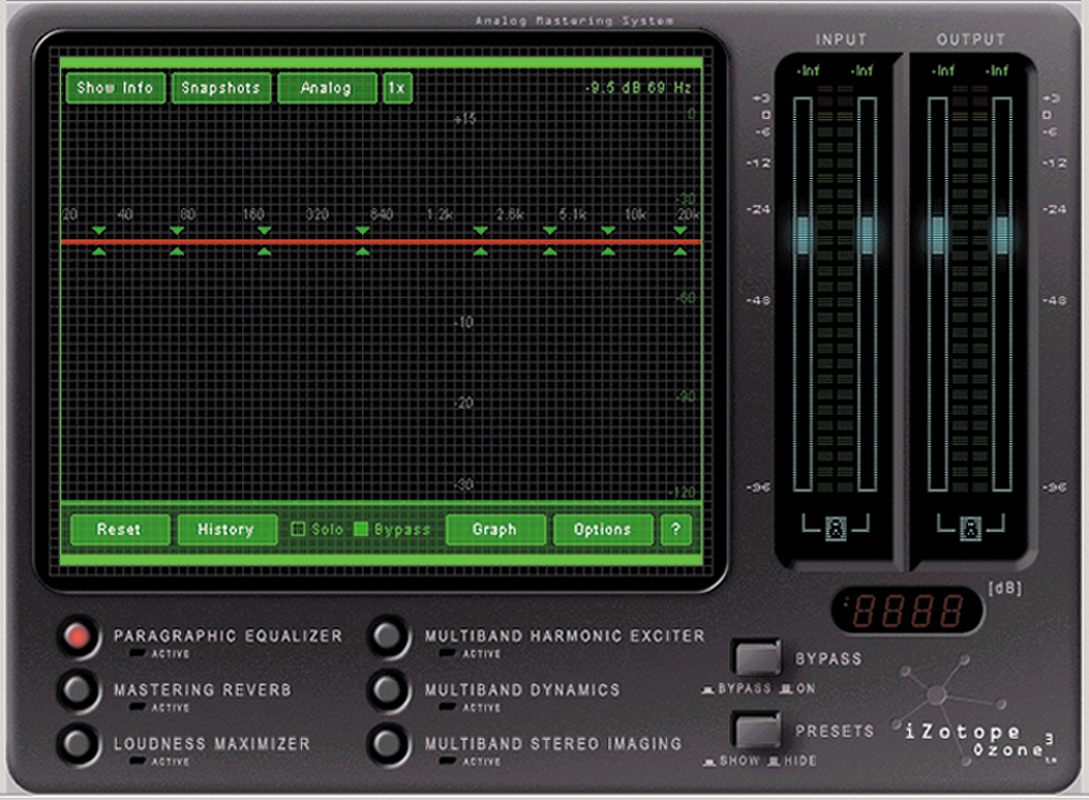The width and height of the screenshot is (1089, 800).
Task: Open the Snapshots panel
Action: point(221,88)
